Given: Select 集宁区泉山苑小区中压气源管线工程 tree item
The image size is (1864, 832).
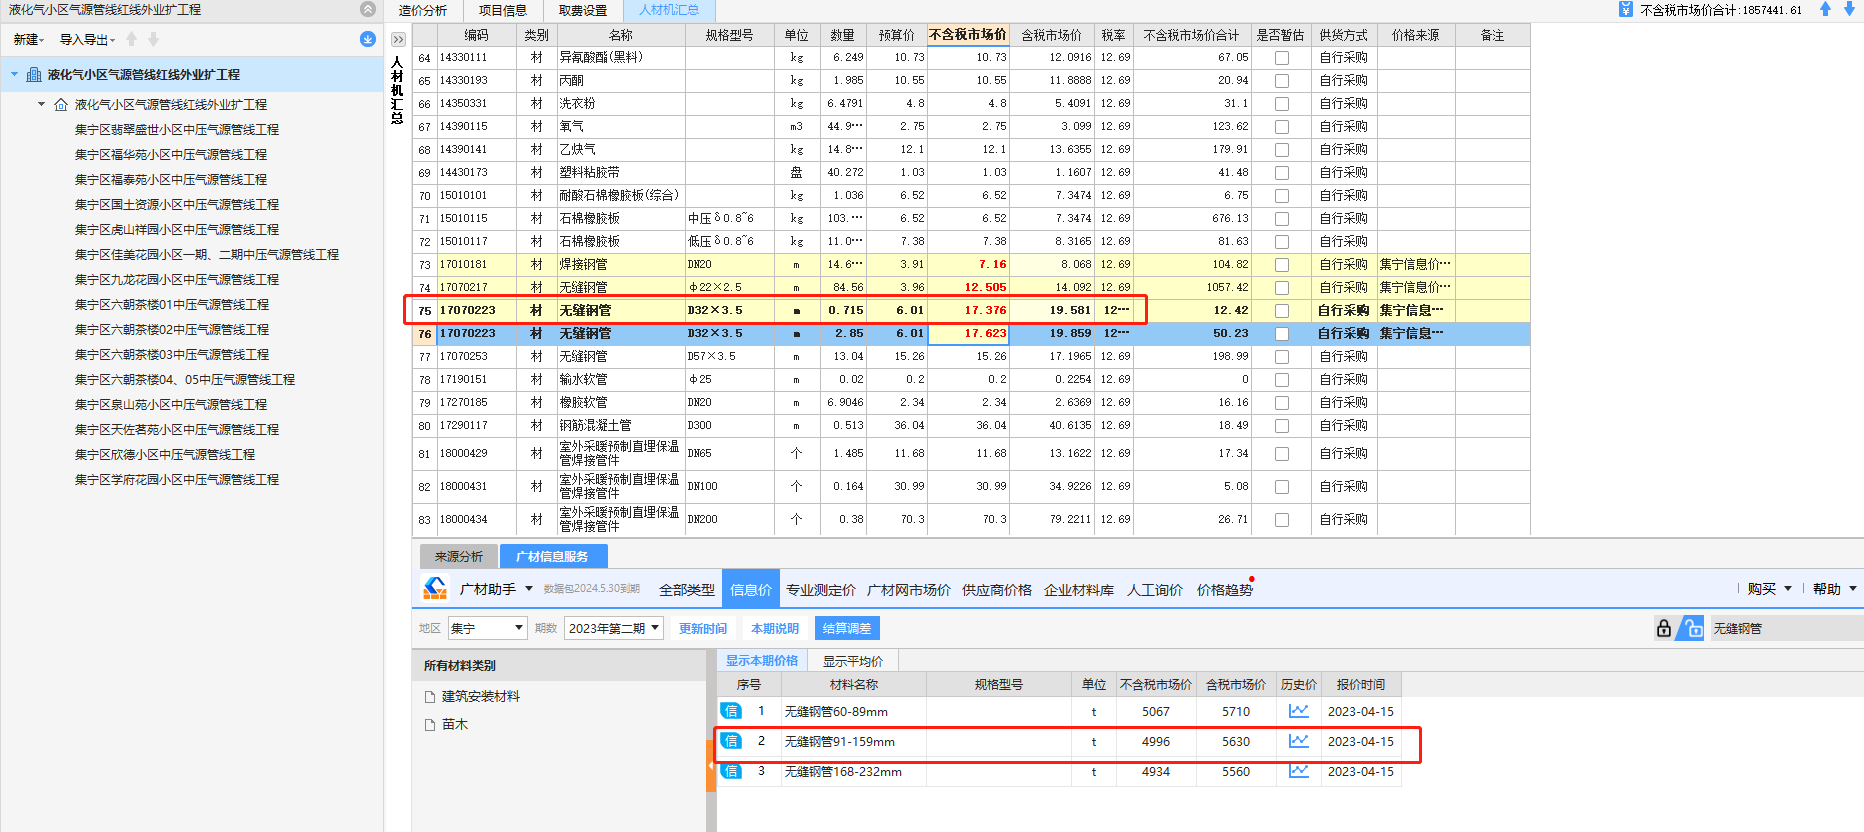Looking at the screenshot, I should pos(171,405).
